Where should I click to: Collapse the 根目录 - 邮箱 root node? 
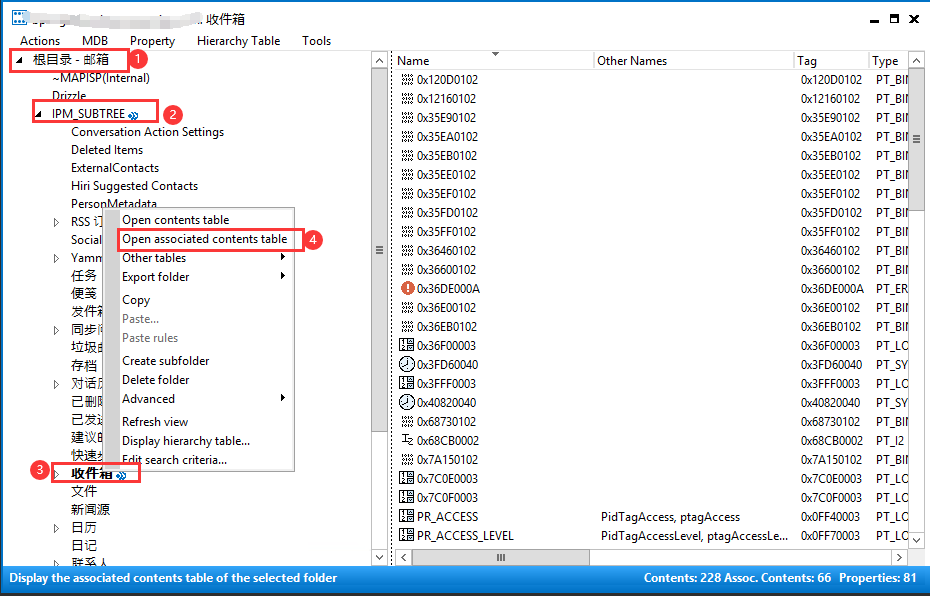pyautogui.click(x=20, y=60)
